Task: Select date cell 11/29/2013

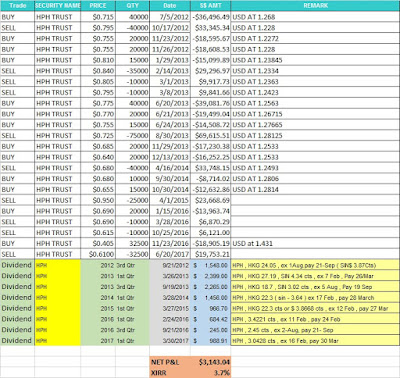Action: click(170, 146)
